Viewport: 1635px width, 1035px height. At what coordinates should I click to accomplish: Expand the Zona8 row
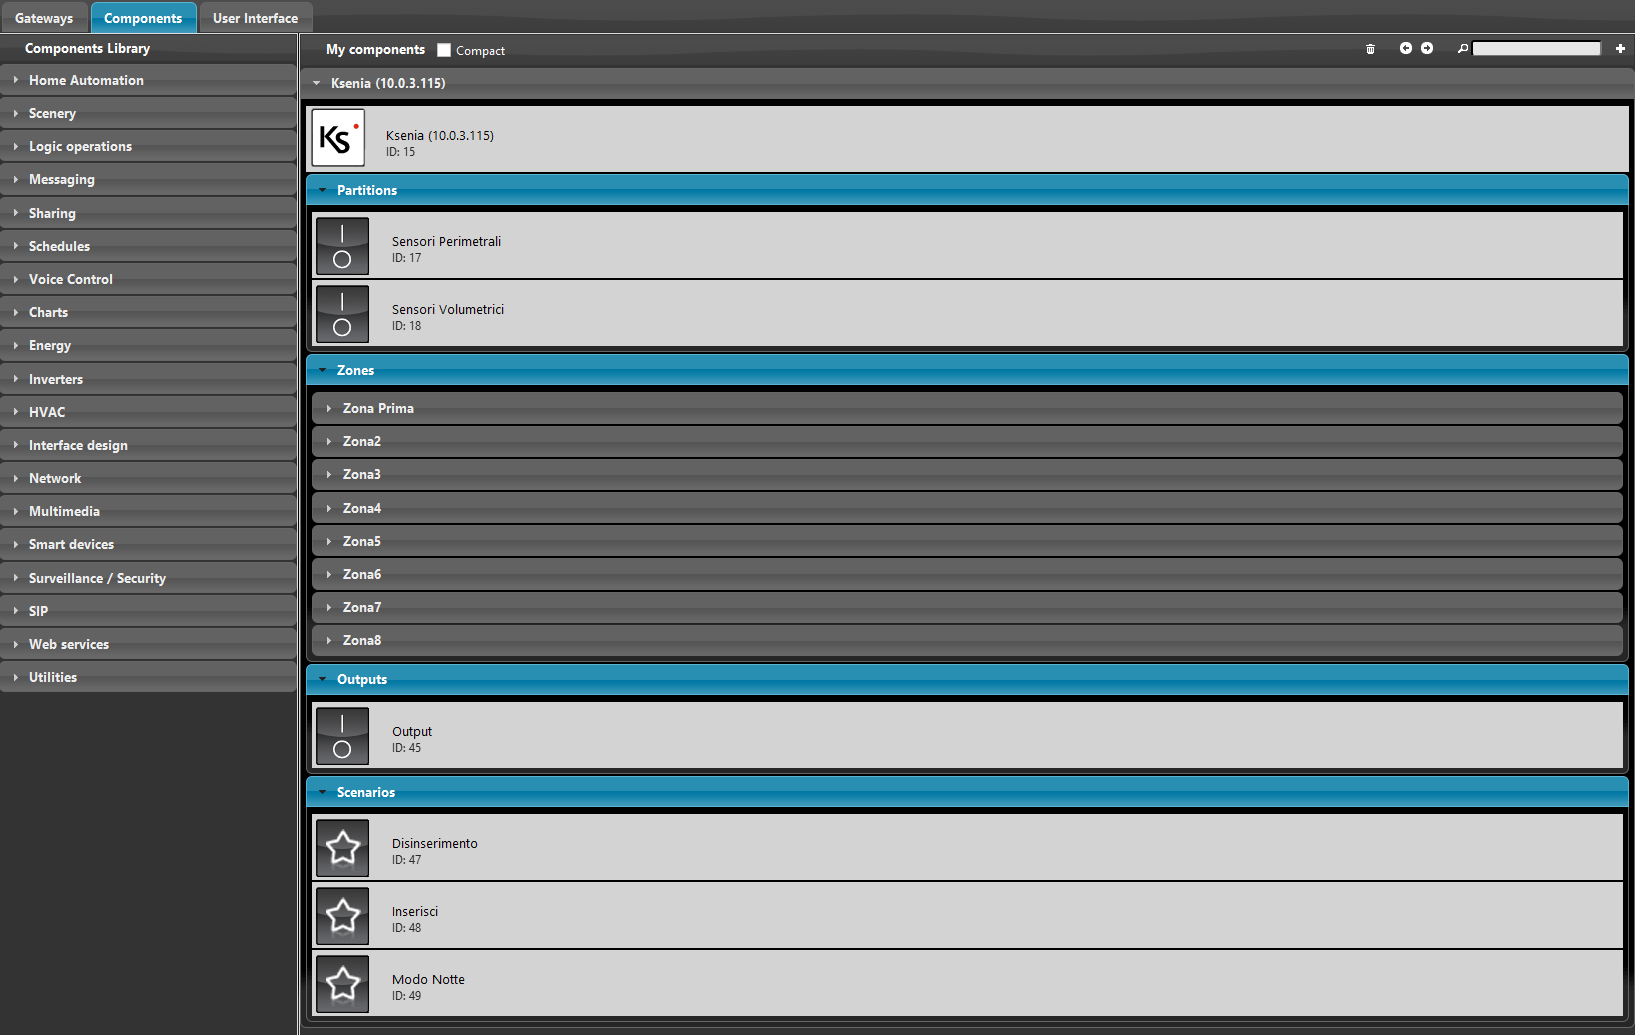click(967, 640)
